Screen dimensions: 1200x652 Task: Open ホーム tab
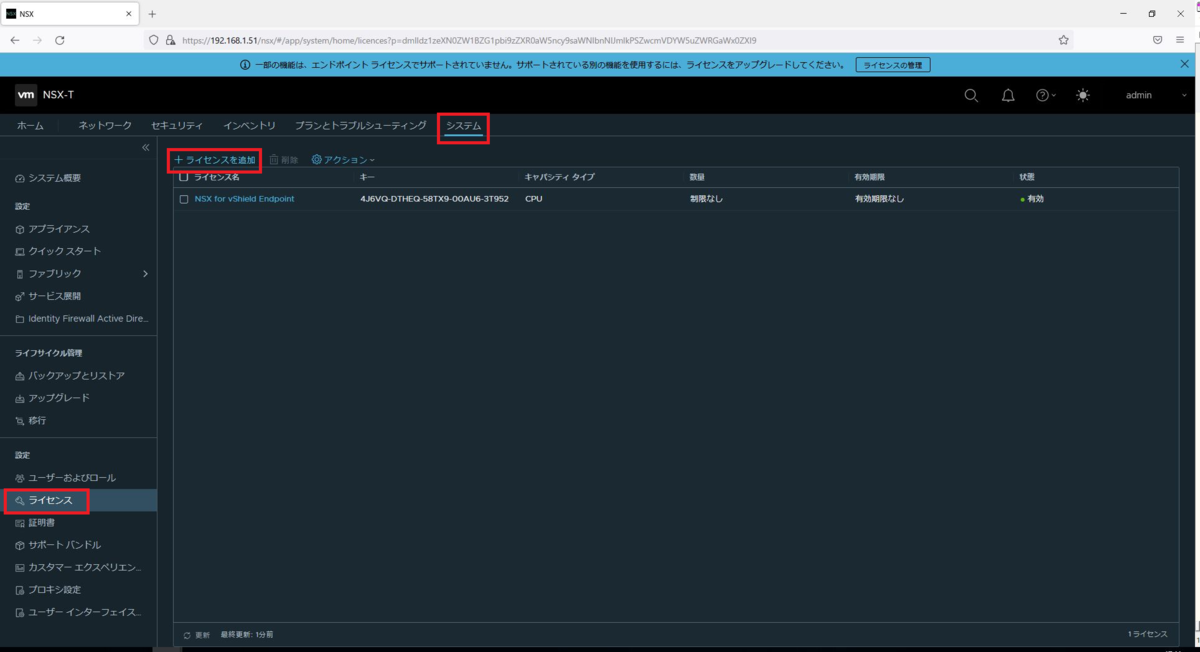click(x=30, y=125)
